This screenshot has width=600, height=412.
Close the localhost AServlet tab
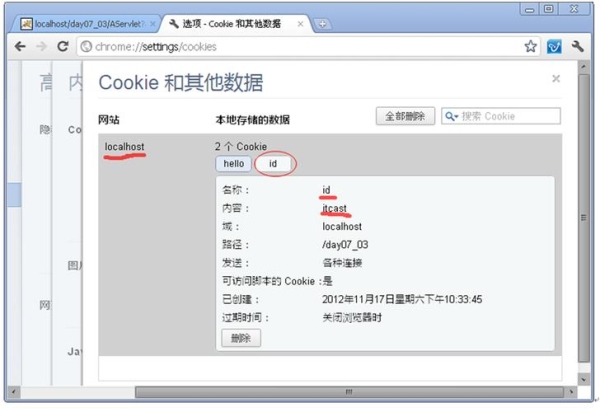coord(153,24)
